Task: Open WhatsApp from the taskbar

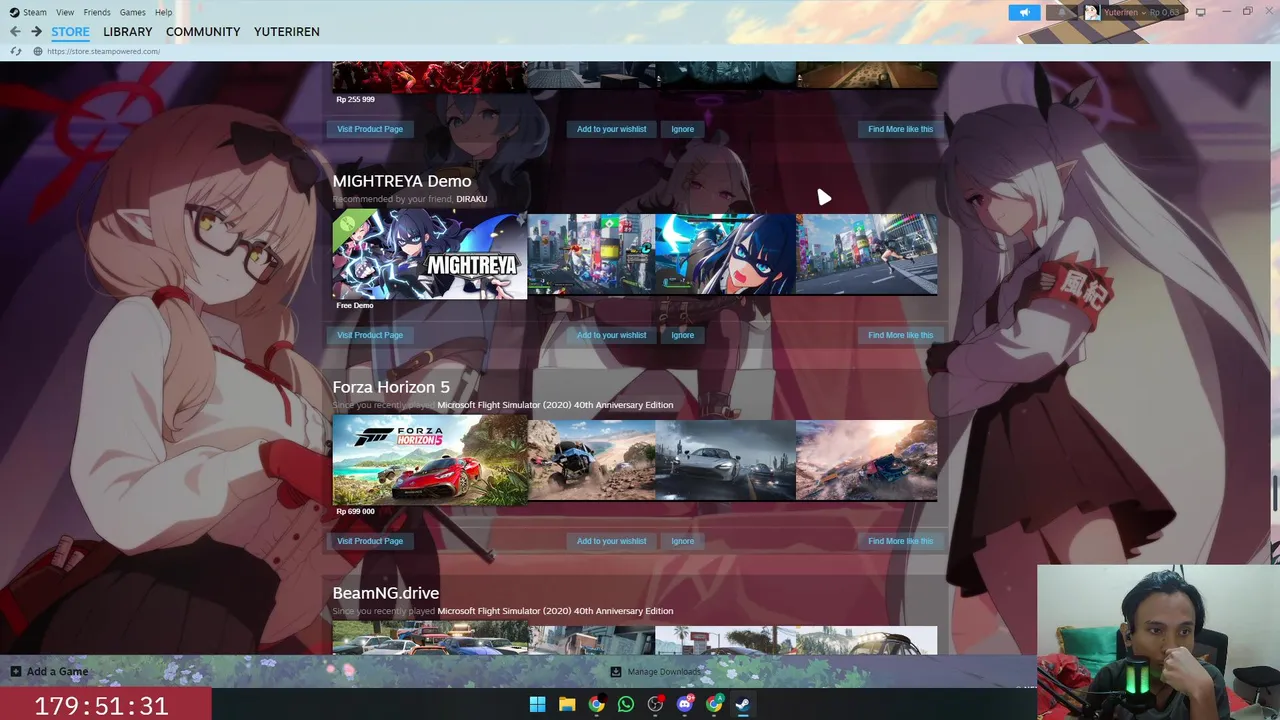Action: click(x=626, y=704)
